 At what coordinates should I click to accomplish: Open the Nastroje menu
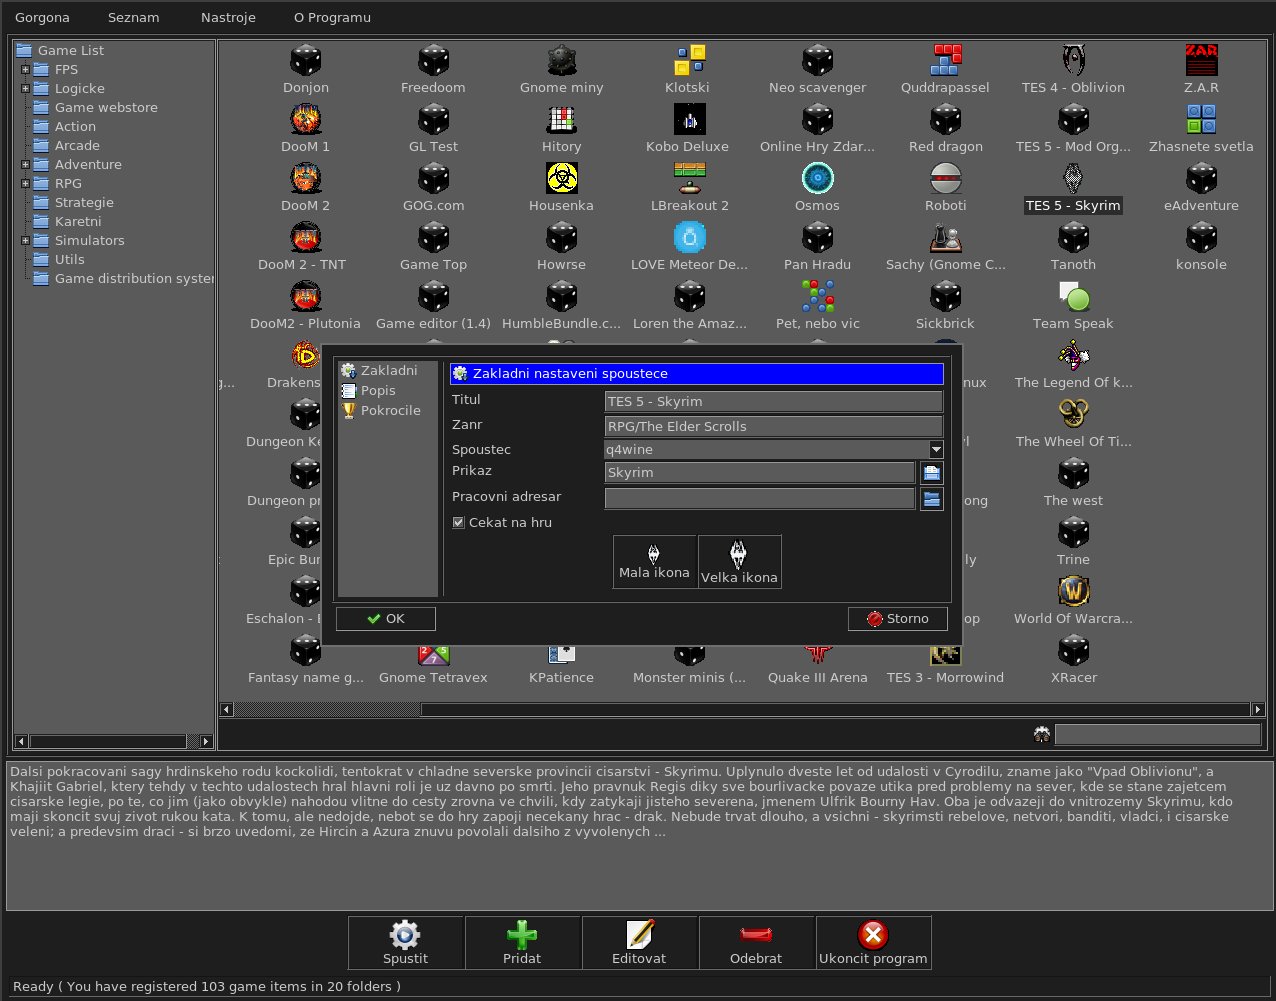[228, 17]
